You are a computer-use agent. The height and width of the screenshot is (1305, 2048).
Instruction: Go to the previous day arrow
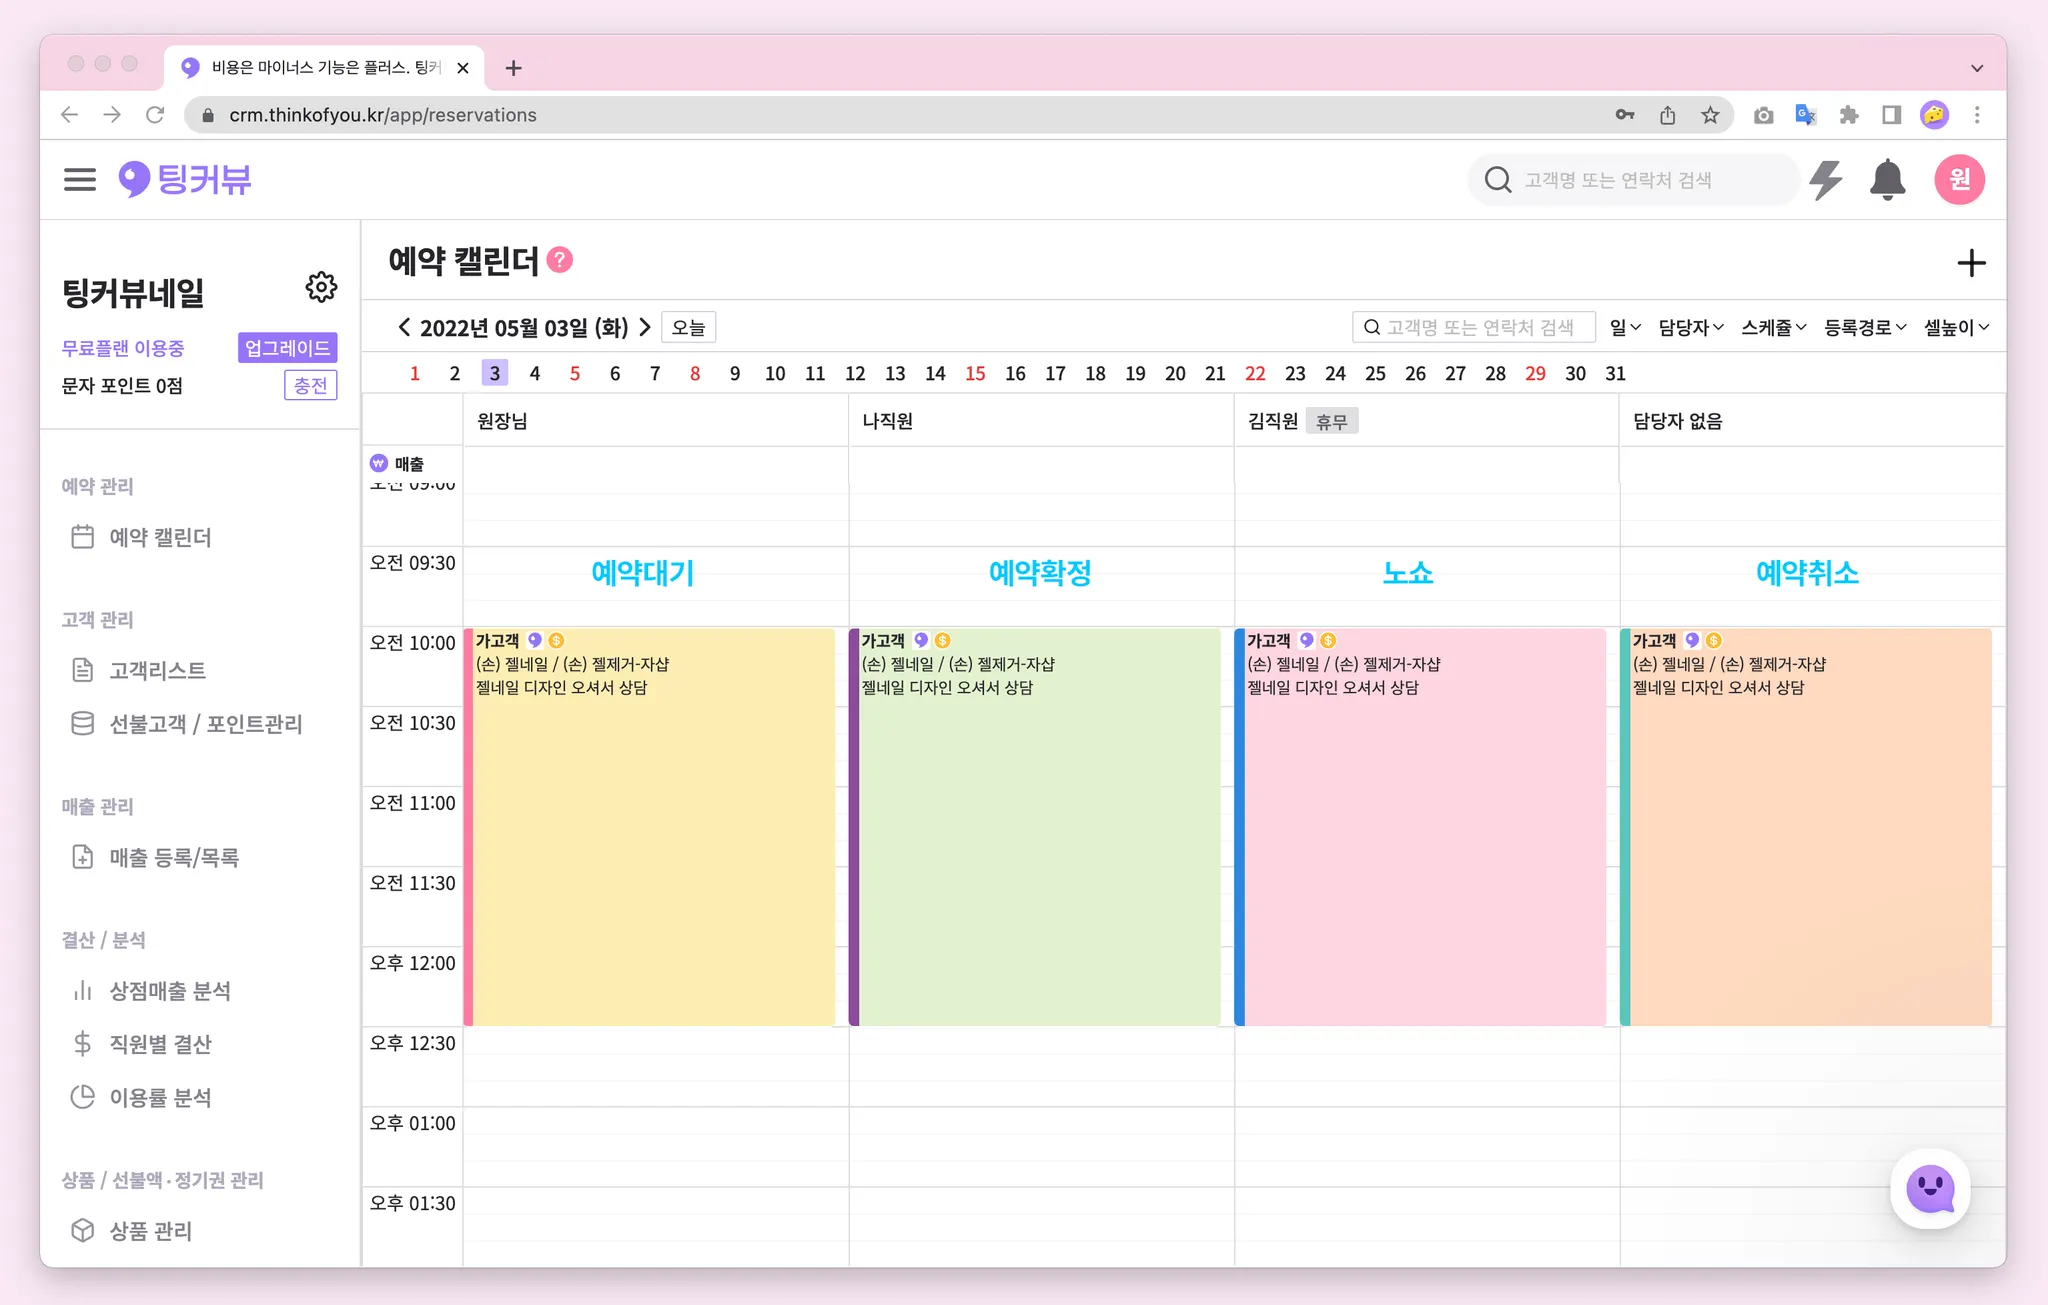tap(404, 327)
